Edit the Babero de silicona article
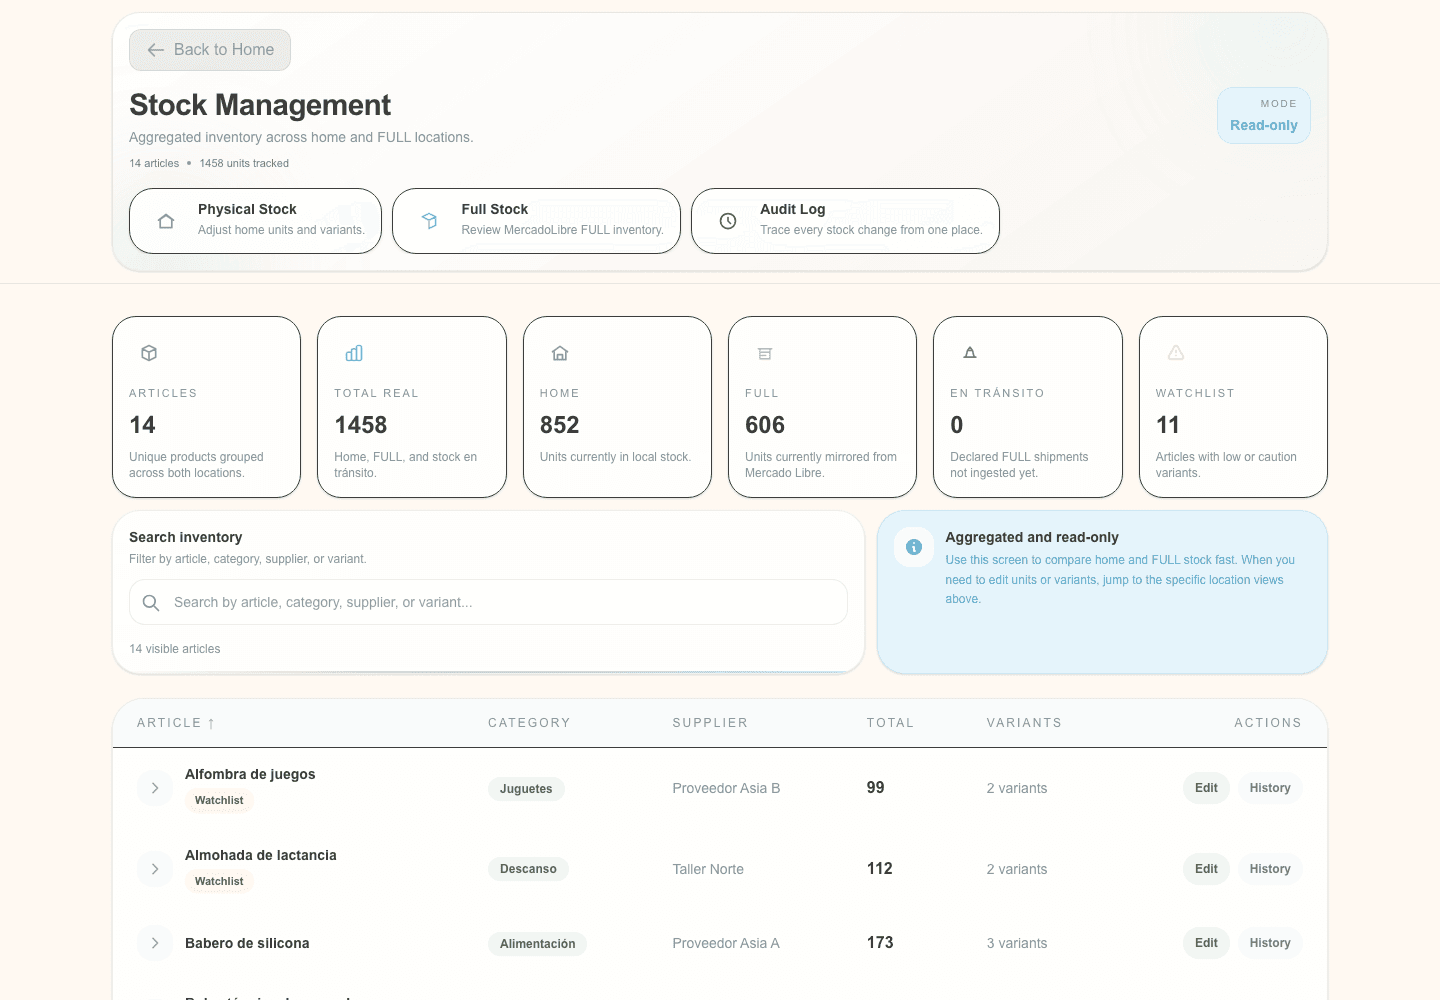Image resolution: width=1440 pixels, height=1000 pixels. click(1206, 943)
